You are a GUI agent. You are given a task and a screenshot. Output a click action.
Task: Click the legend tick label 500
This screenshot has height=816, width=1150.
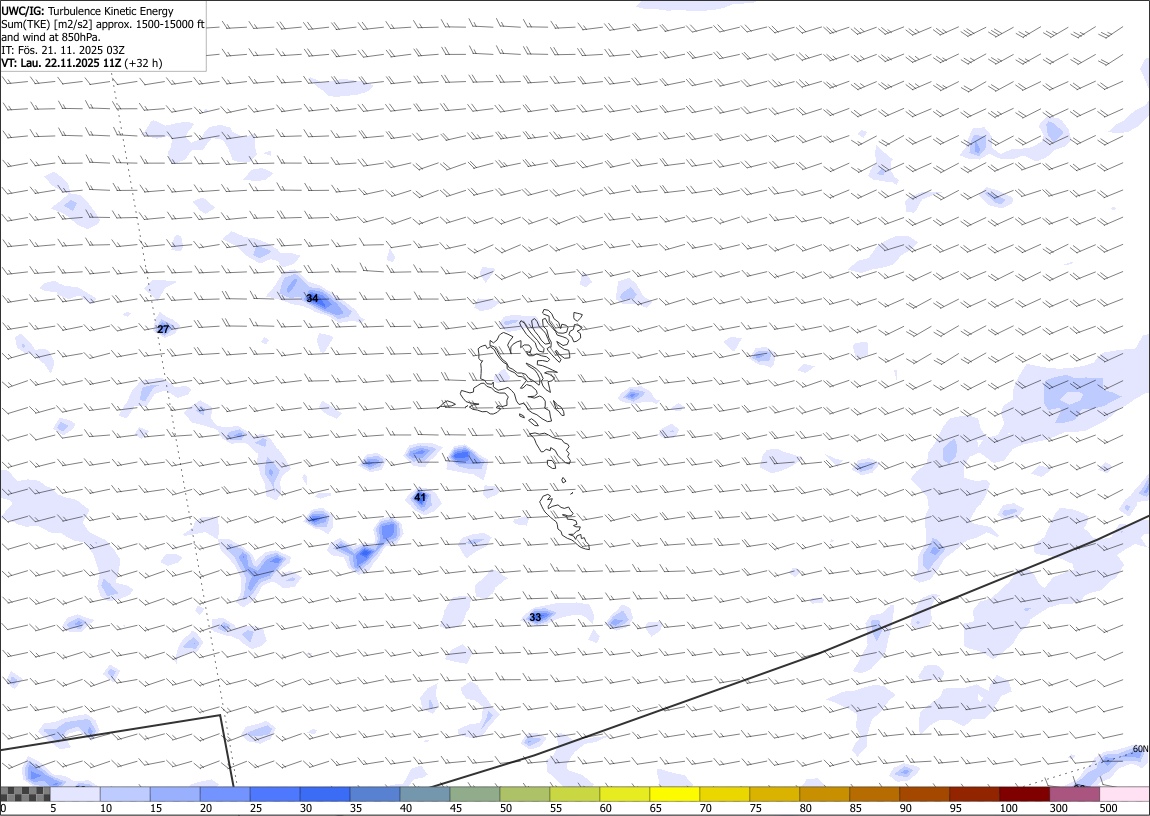[1108, 808]
